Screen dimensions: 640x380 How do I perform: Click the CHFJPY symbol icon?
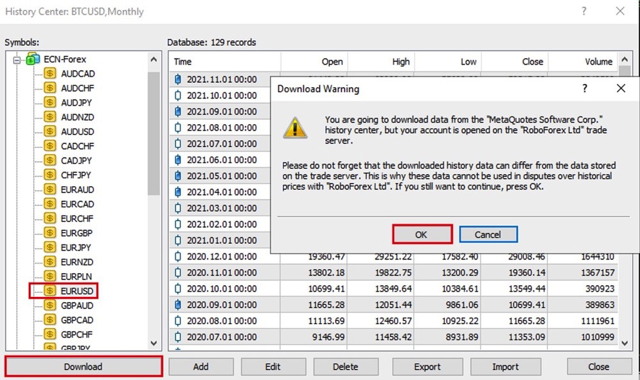pos(50,175)
